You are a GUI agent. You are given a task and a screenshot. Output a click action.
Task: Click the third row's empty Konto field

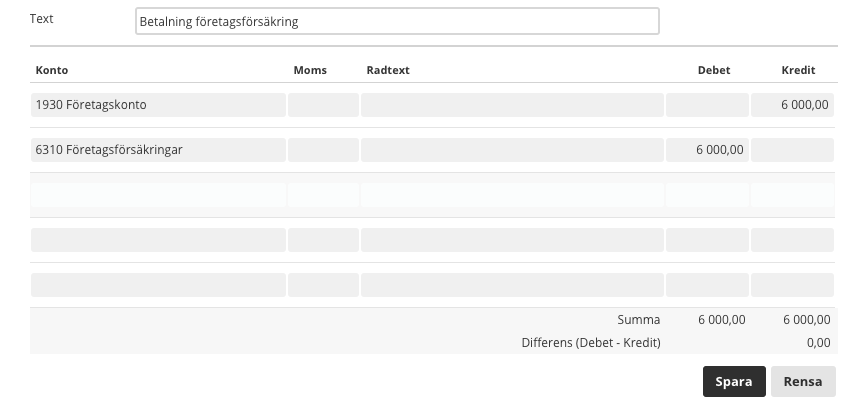[x=158, y=195]
